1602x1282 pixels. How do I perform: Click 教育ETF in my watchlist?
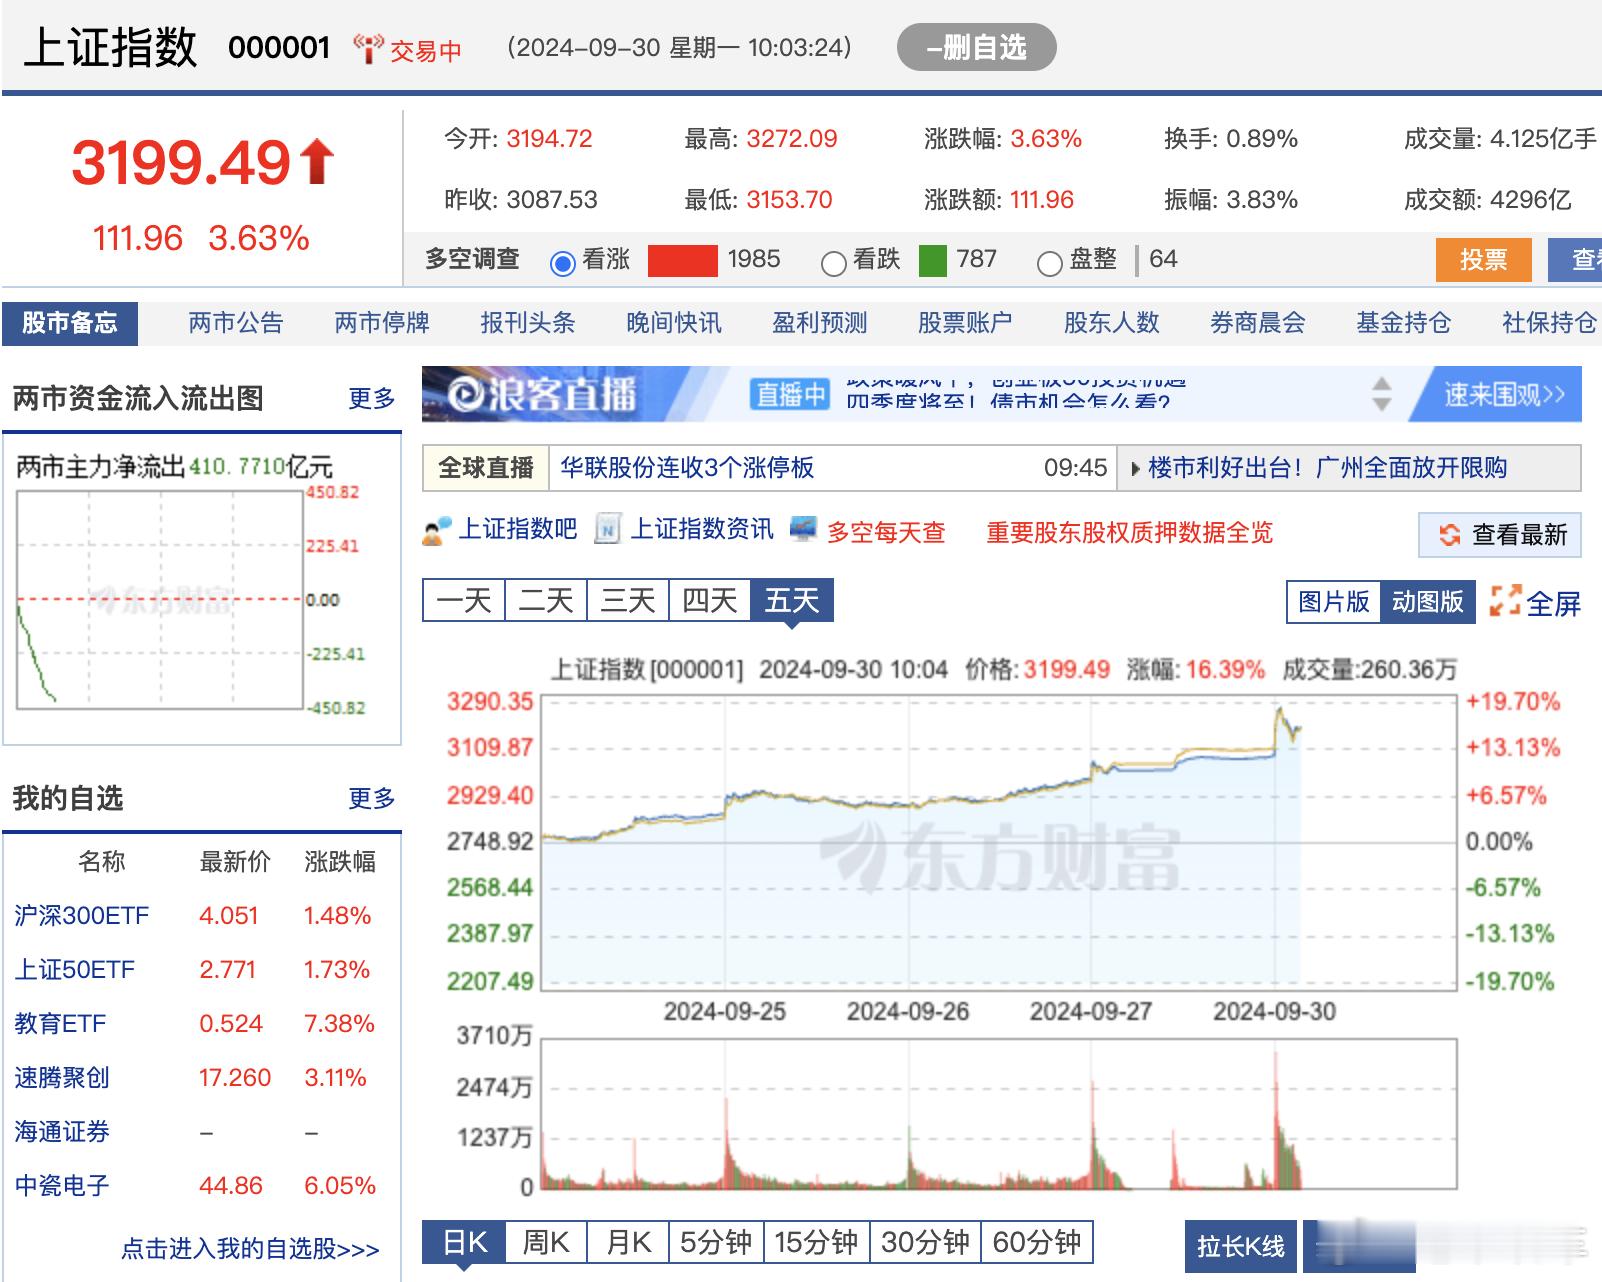(60, 1024)
